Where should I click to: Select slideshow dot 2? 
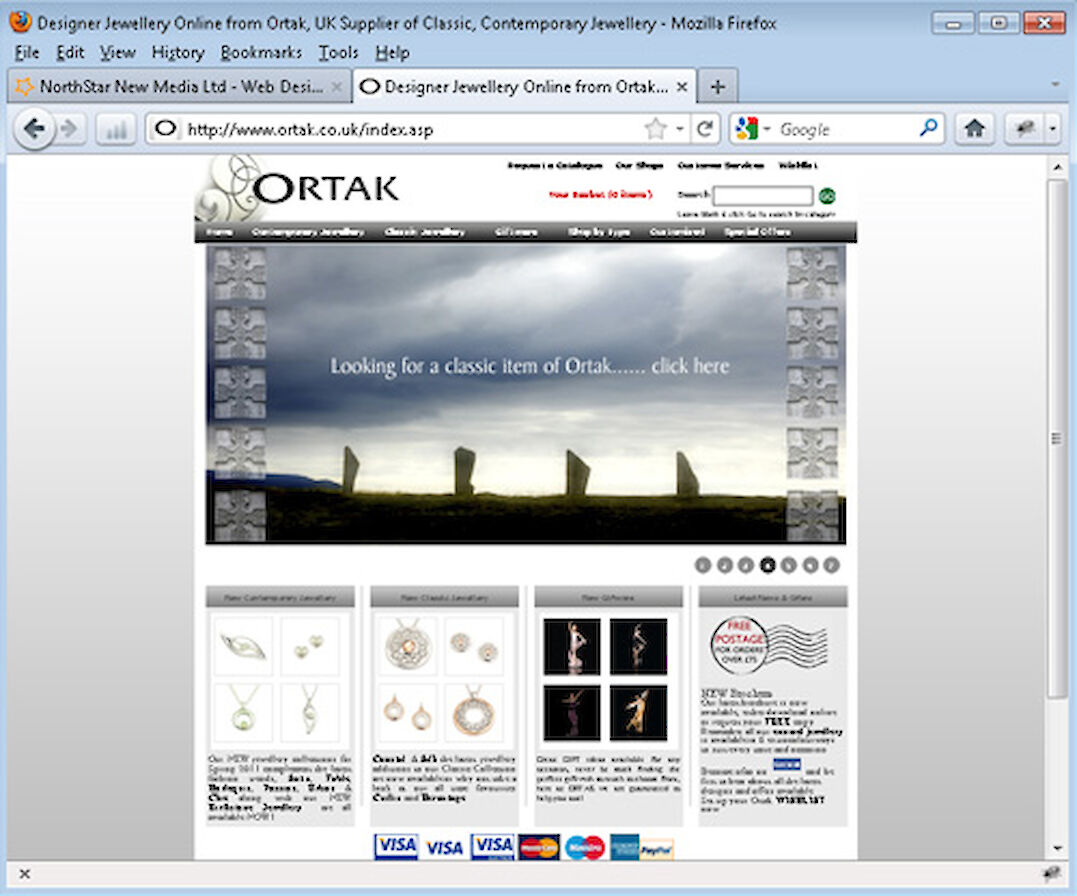(x=725, y=565)
